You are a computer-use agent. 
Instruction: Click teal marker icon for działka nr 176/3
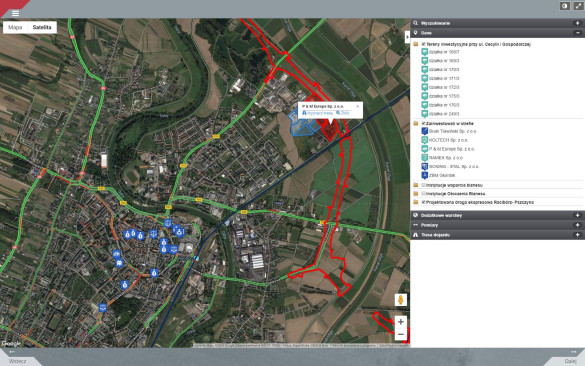[x=425, y=105]
